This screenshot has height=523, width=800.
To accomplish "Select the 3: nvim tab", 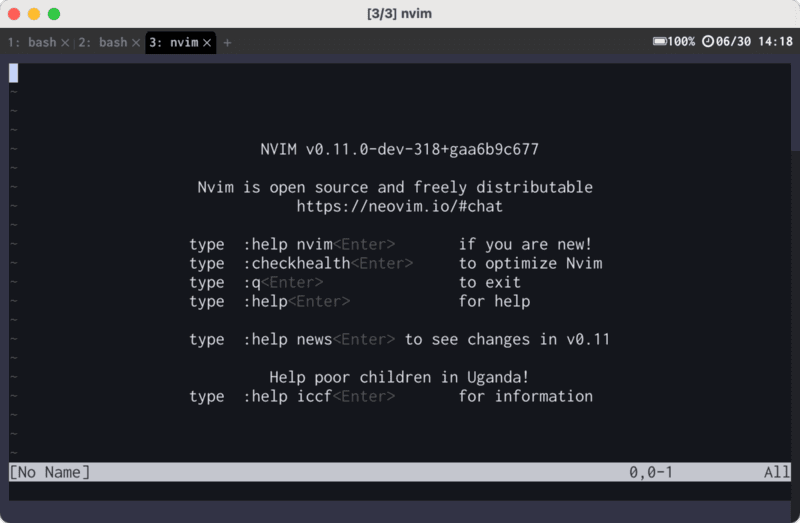I will [173, 42].
